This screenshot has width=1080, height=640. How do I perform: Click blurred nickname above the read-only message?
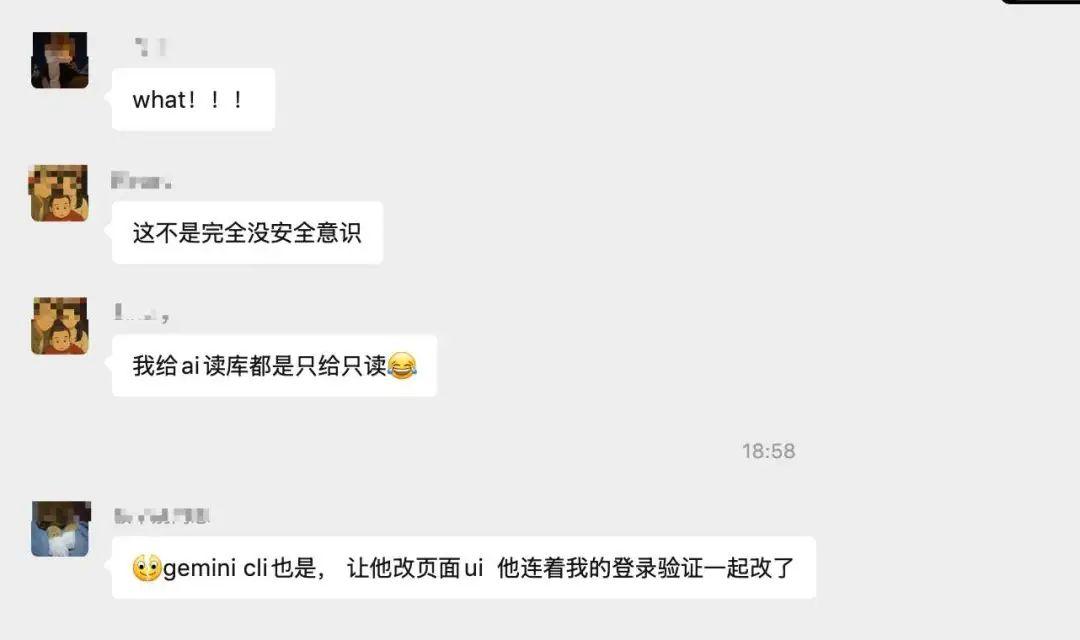pyautogui.click(x=141, y=313)
